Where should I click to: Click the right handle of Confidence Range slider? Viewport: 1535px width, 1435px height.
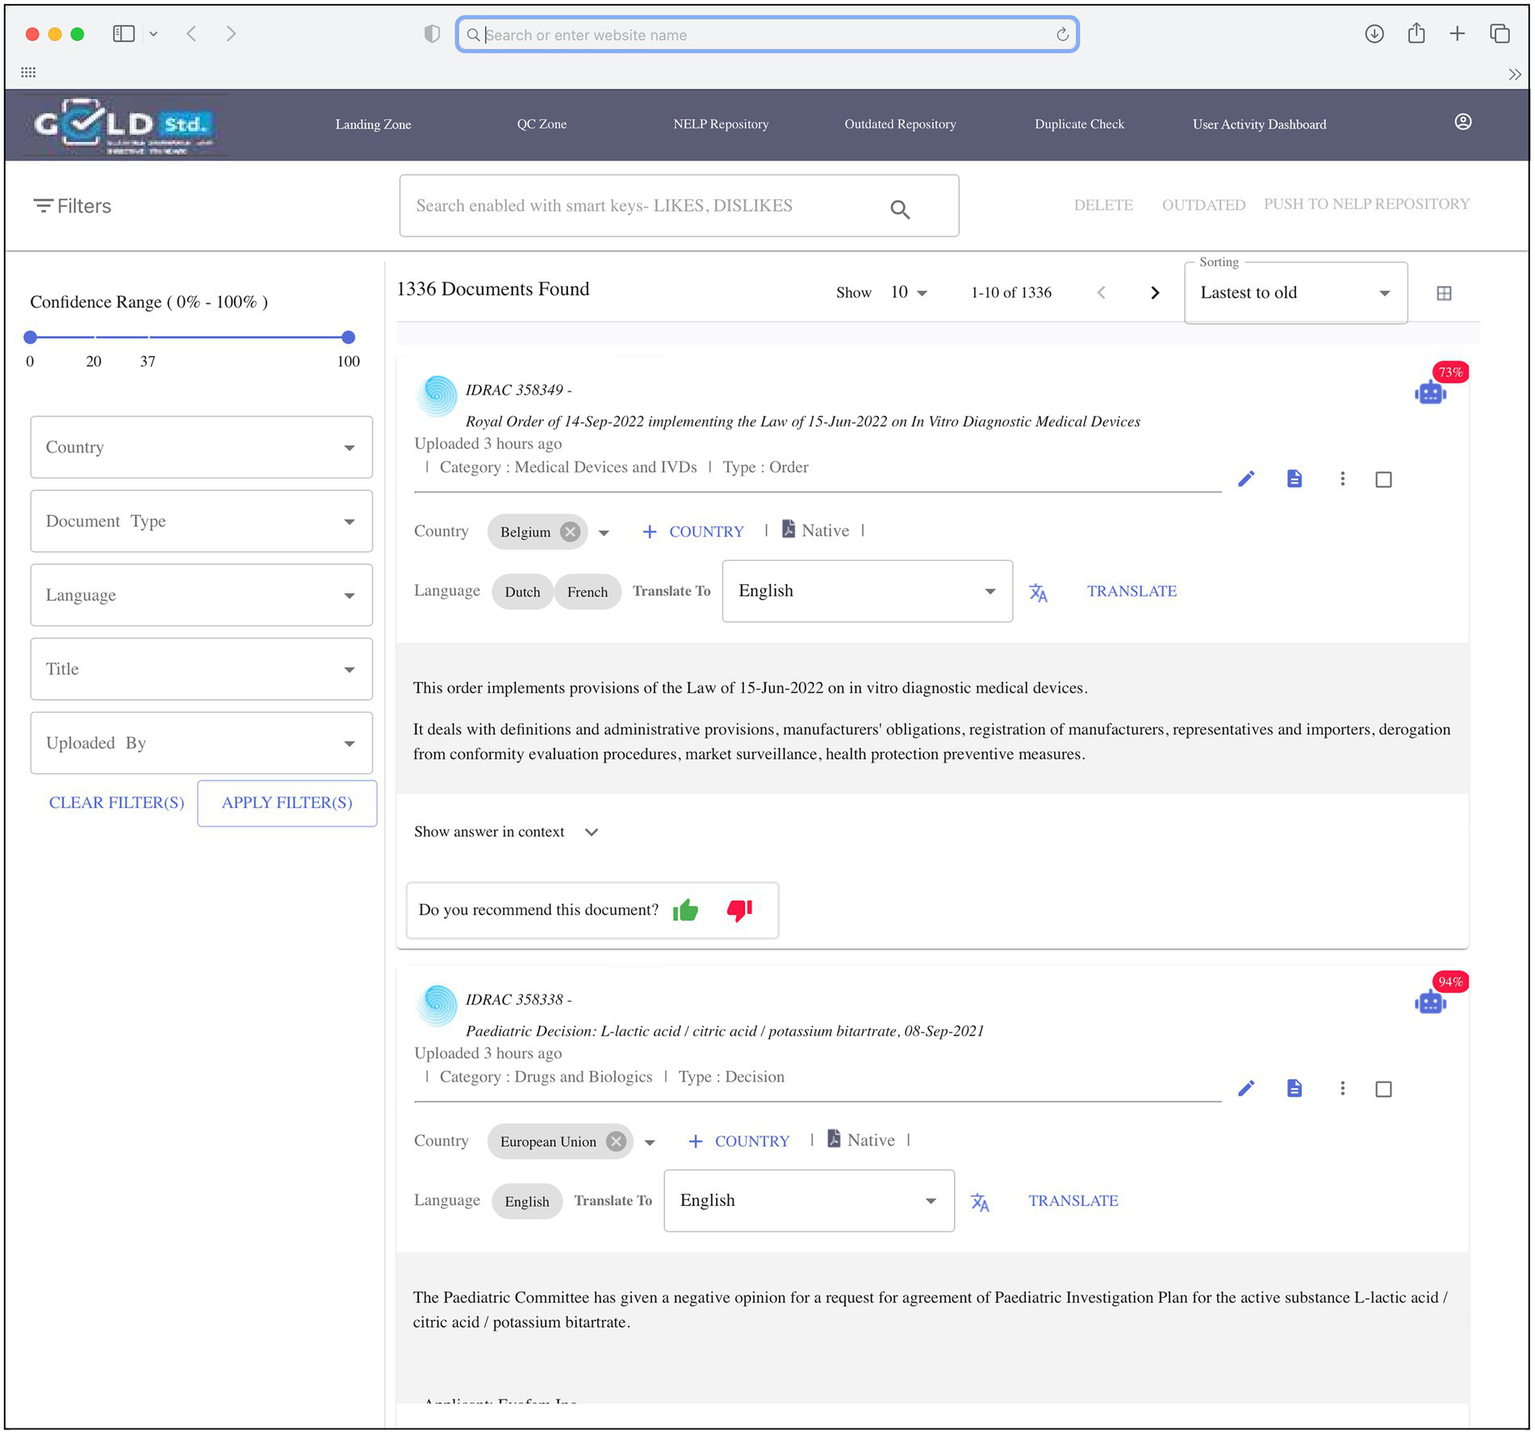[x=348, y=337]
